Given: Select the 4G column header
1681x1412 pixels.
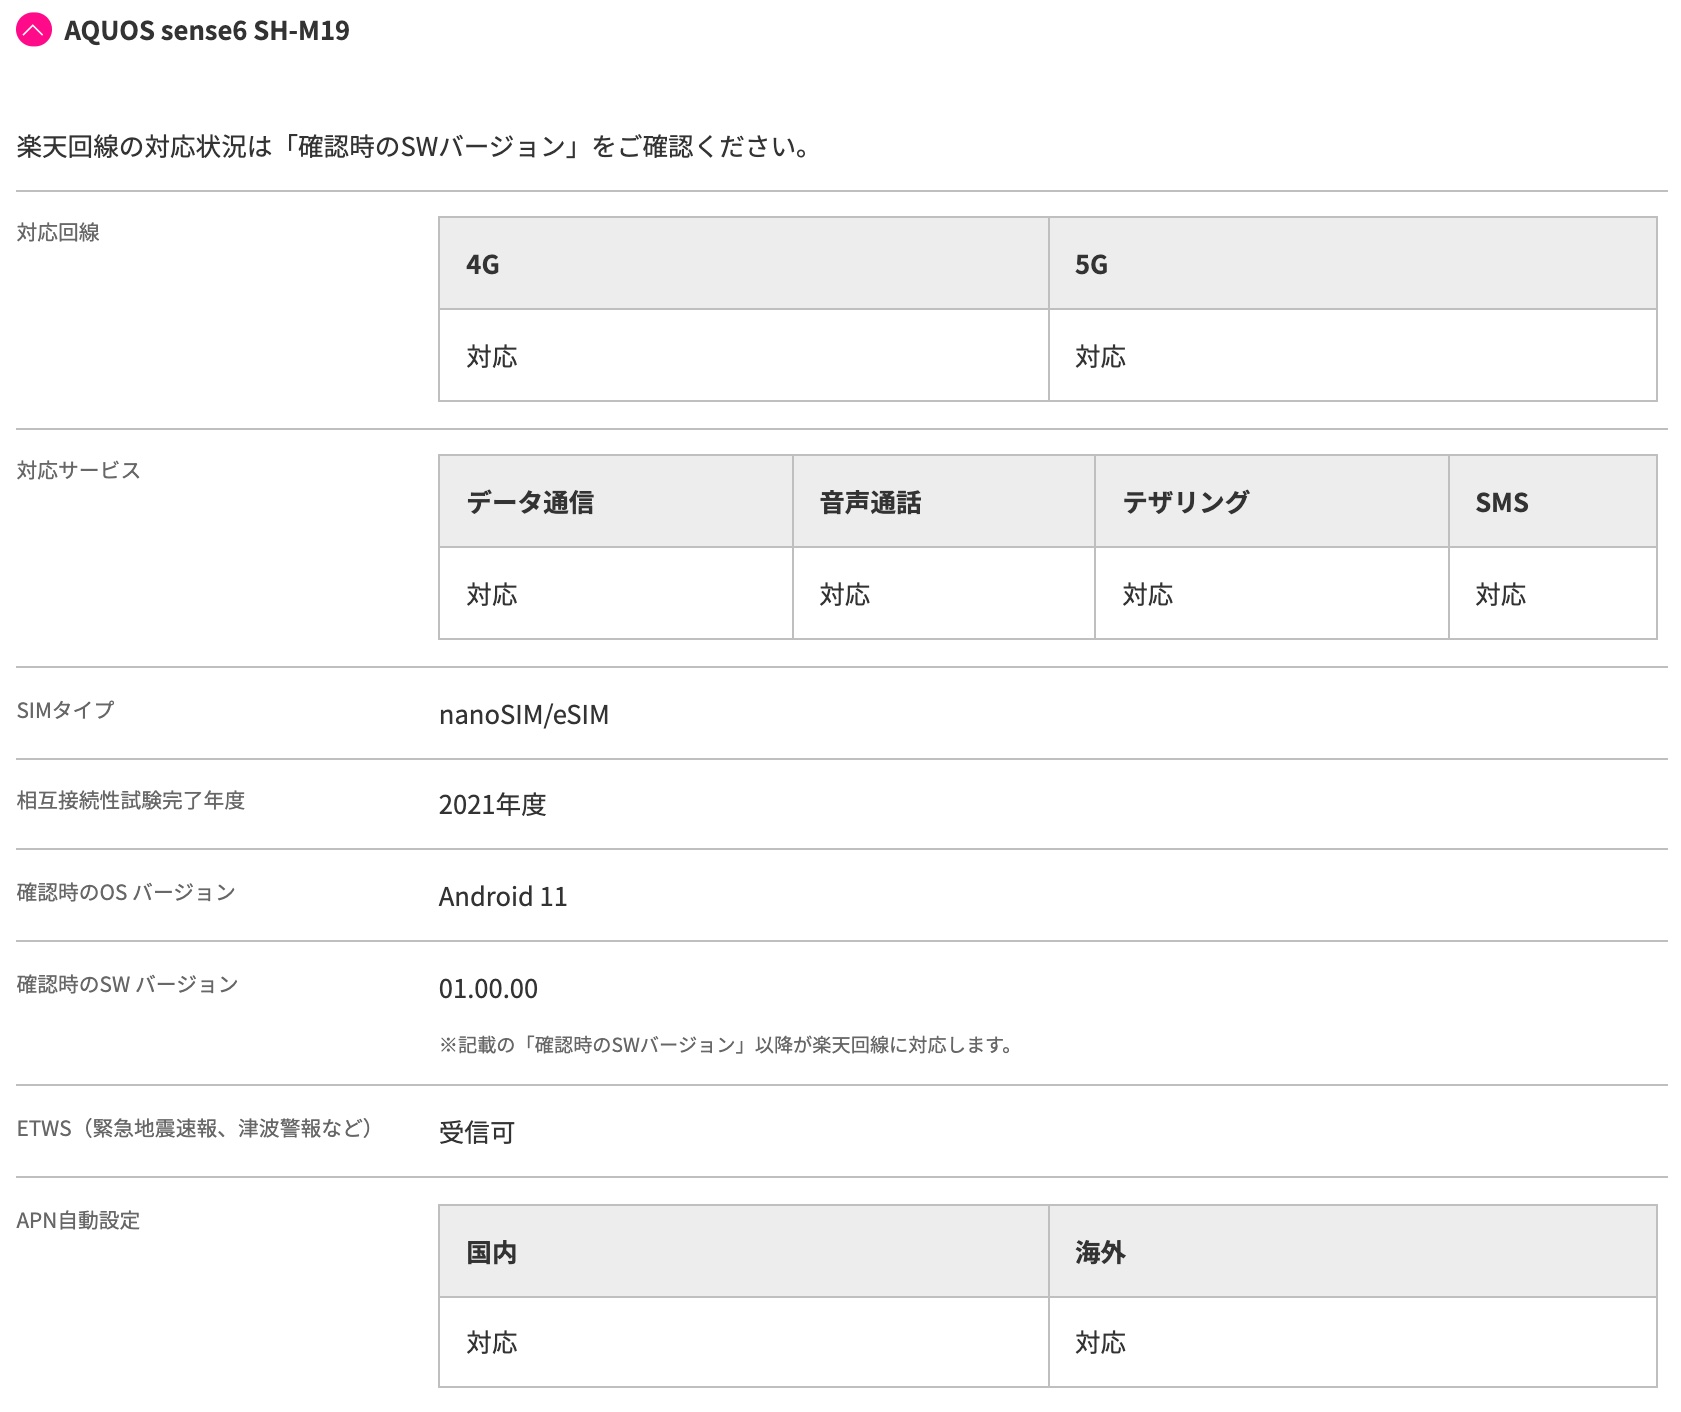Looking at the screenshot, I should pyautogui.click(x=744, y=264).
